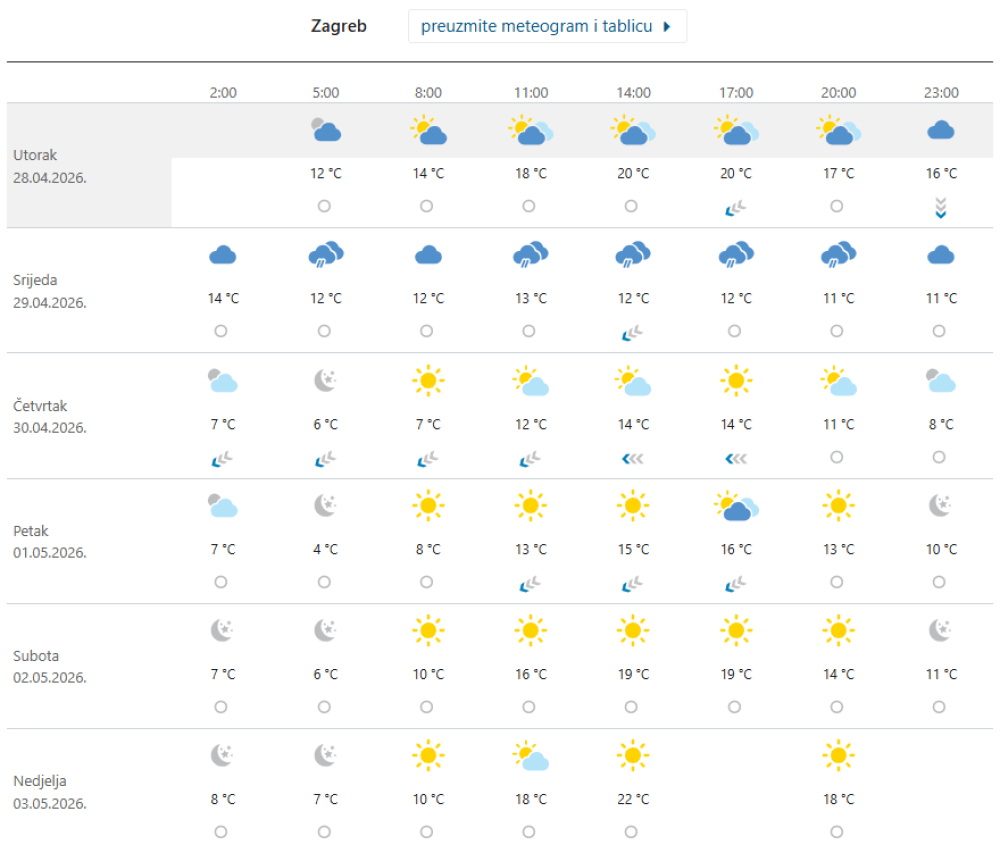Click calm wind circle for Sunday 20:00

838,832
